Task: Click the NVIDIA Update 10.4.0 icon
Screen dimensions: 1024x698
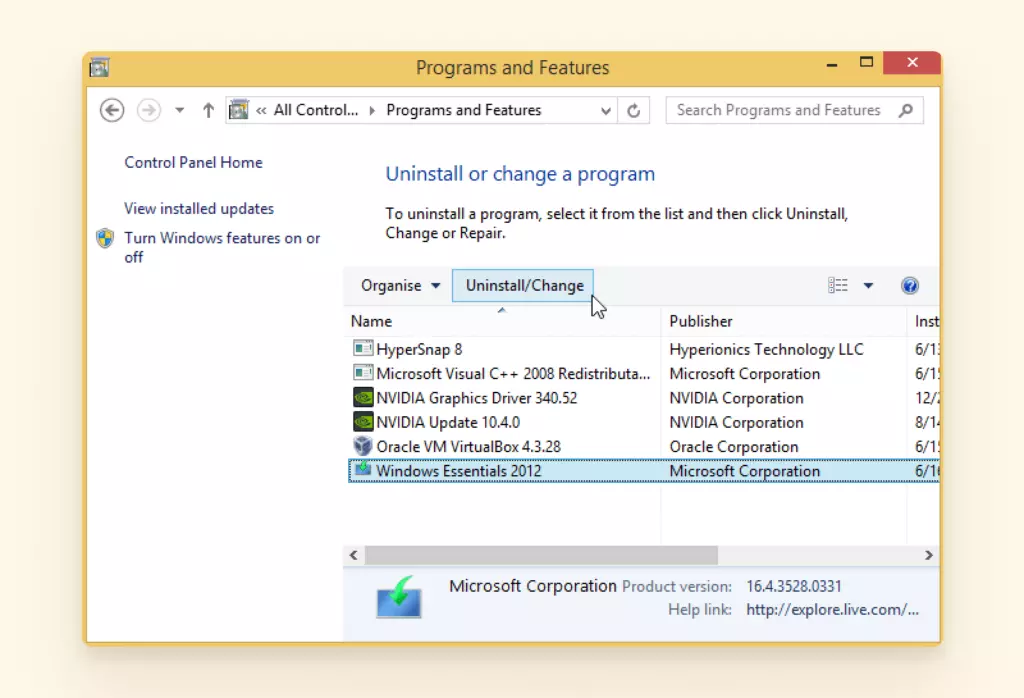Action: [363, 422]
